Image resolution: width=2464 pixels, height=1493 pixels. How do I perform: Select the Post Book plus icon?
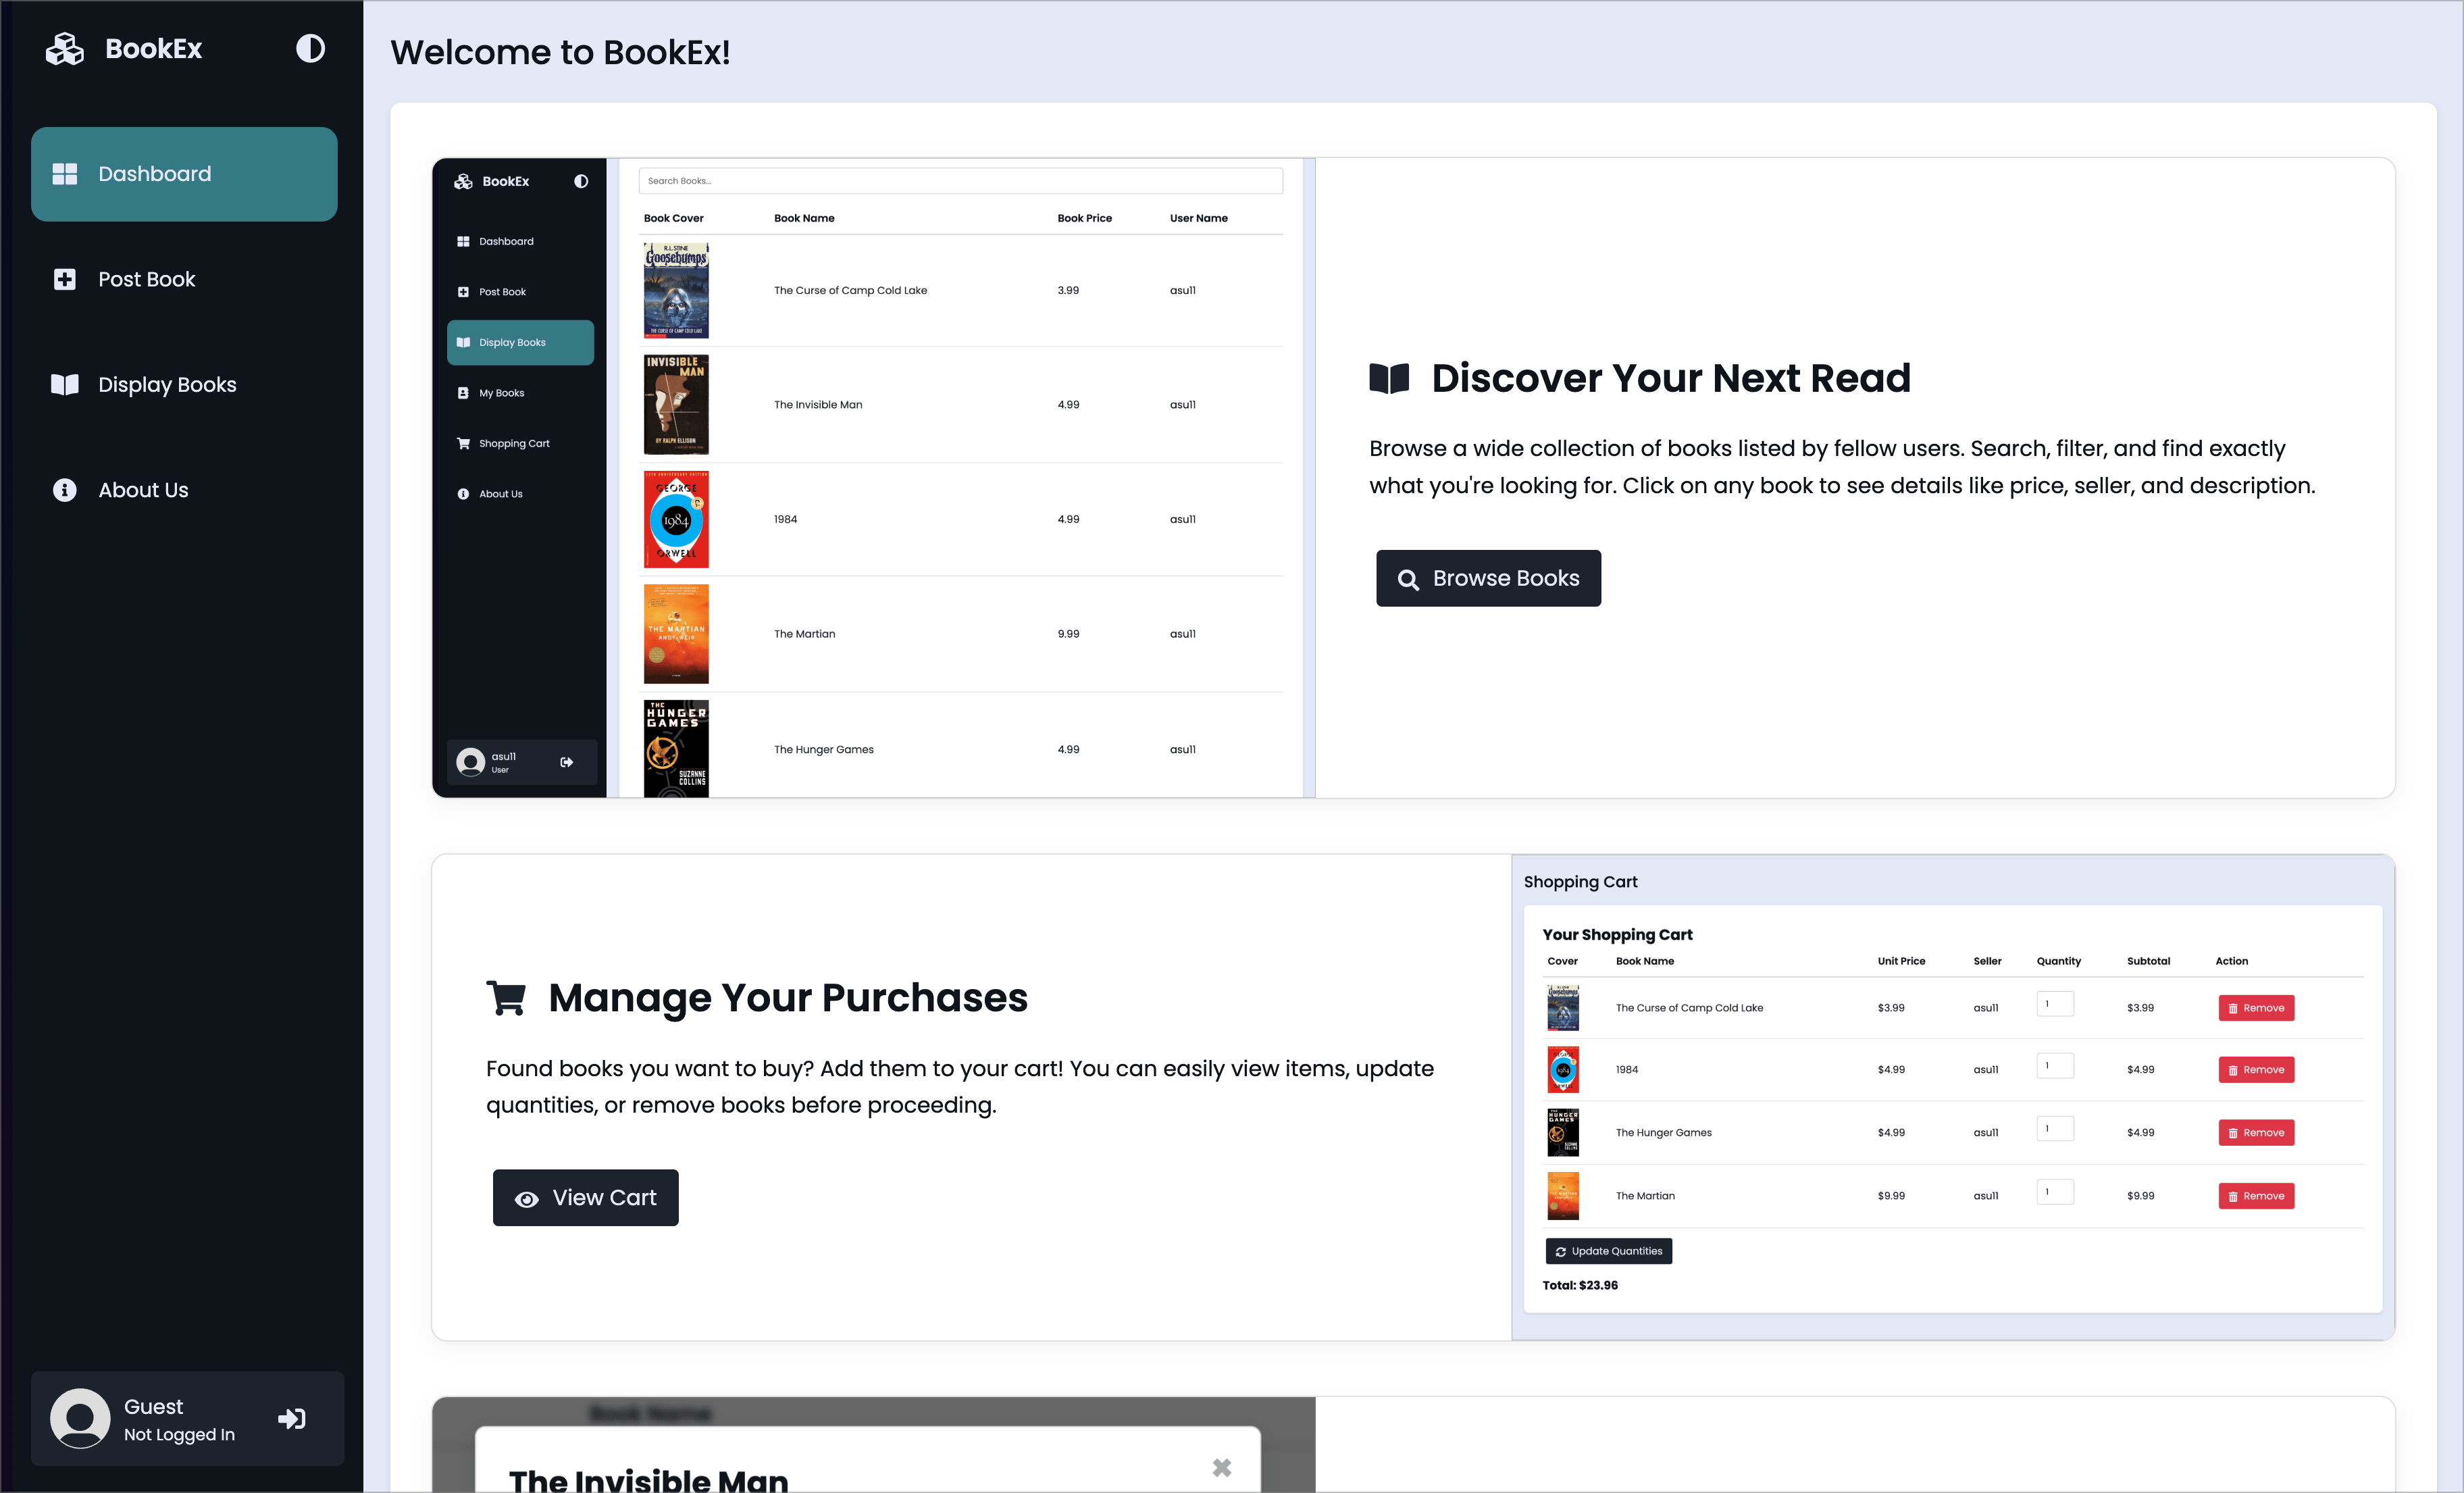click(65, 279)
